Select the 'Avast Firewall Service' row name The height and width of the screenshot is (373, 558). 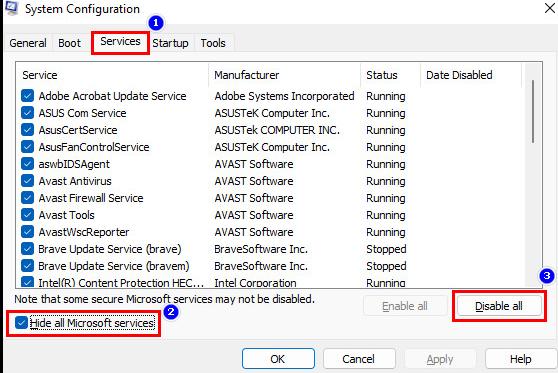coord(91,198)
